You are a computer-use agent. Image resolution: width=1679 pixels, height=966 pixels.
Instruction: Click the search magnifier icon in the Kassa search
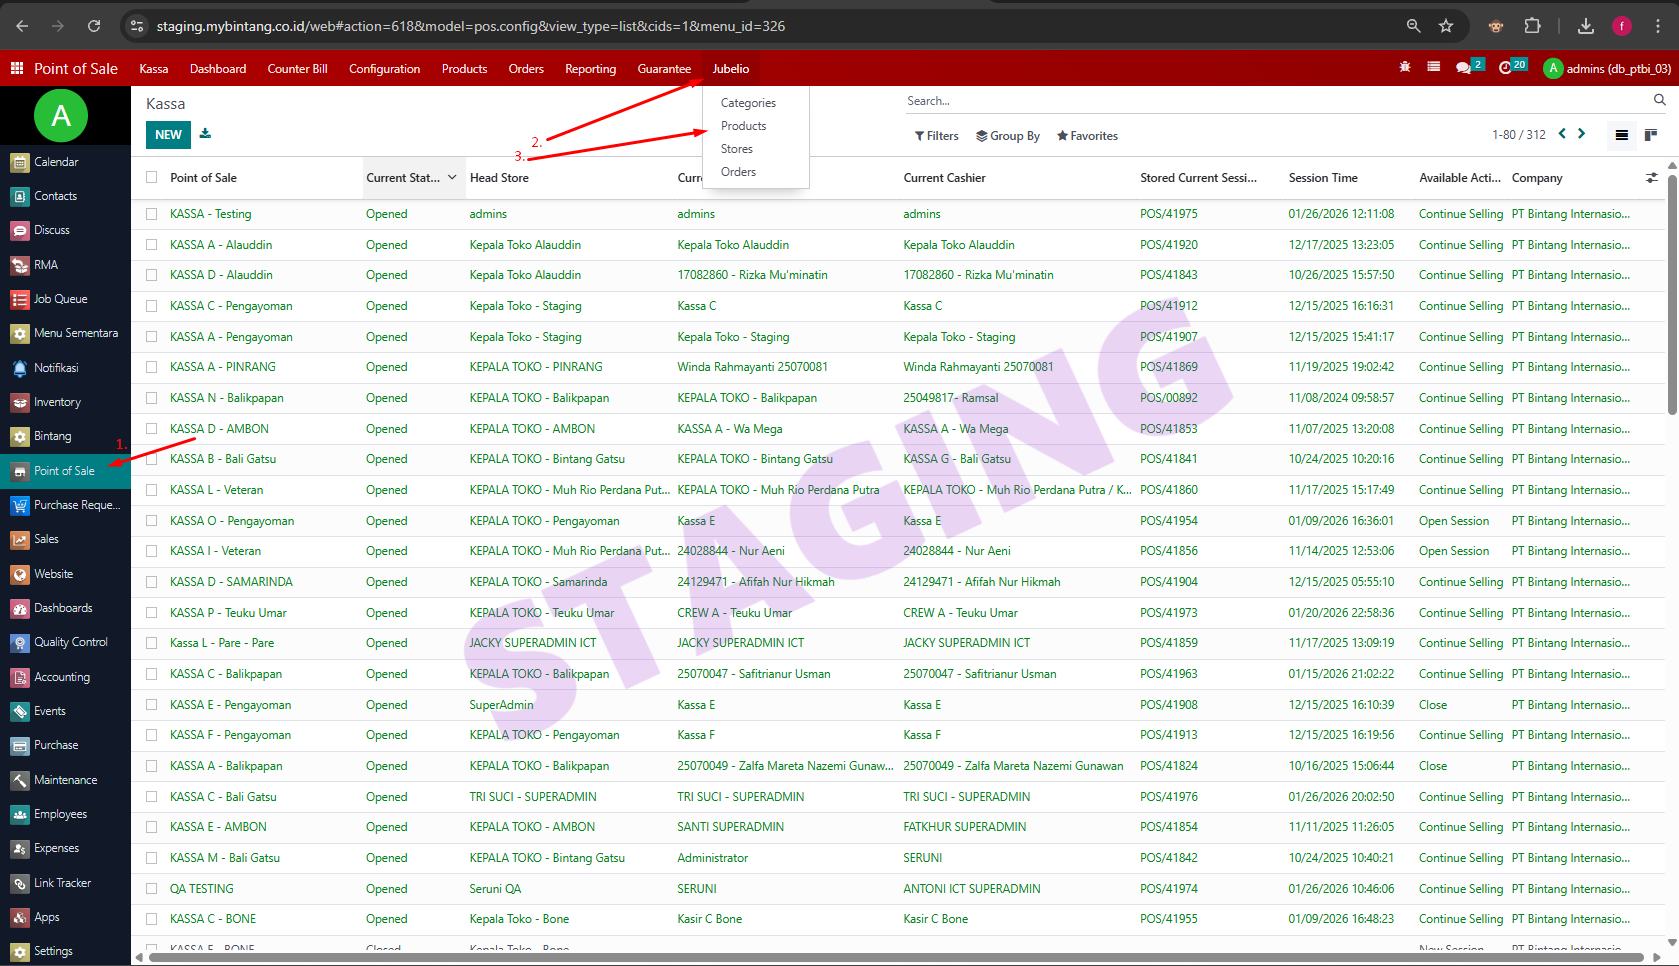tap(1660, 100)
